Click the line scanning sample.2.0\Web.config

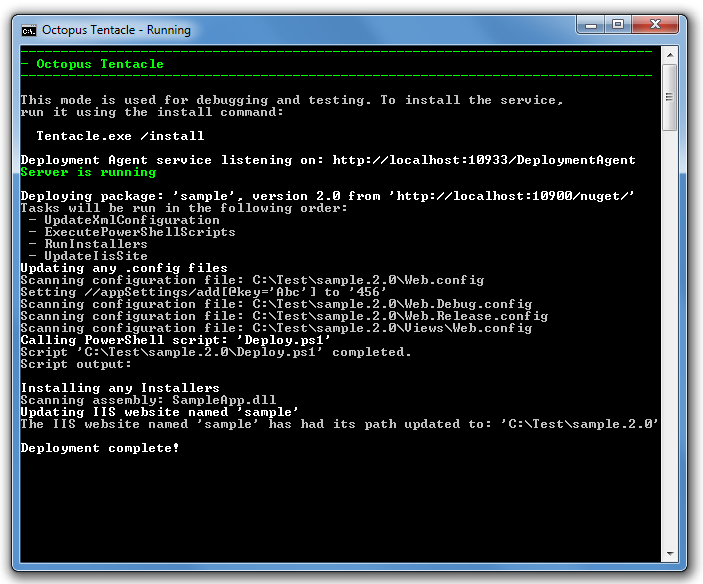coord(252,280)
